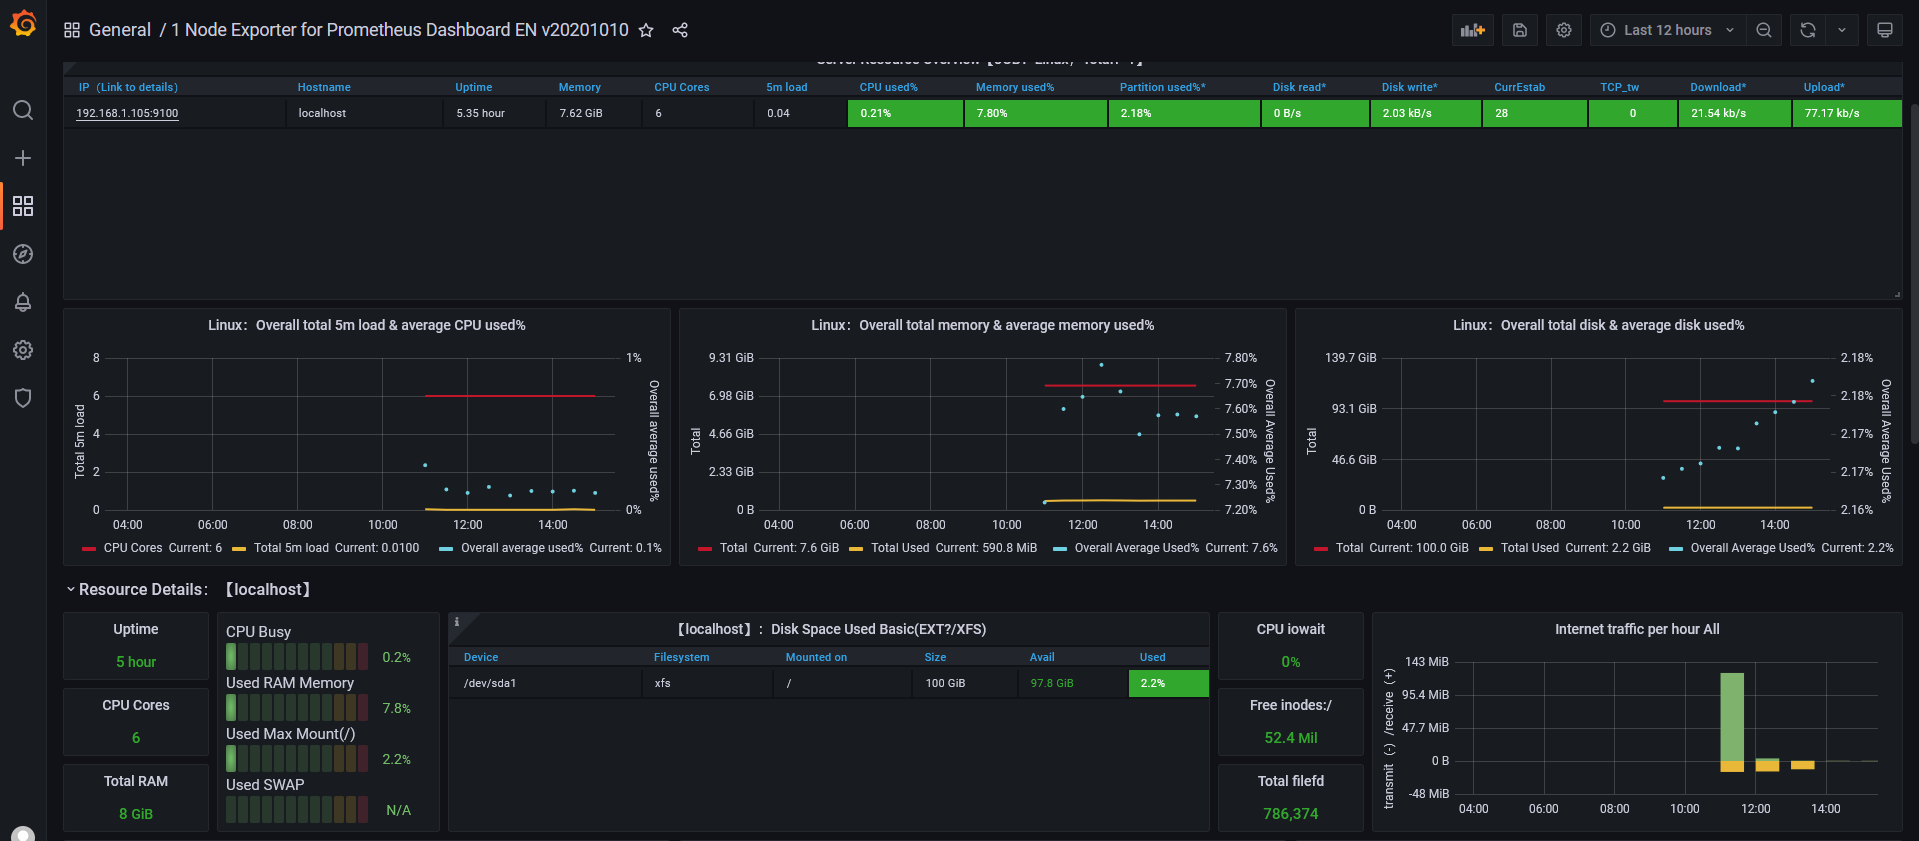Screen dimensions: 1919x841
Task: Open the Server Admin shield icon
Action: coord(23,398)
